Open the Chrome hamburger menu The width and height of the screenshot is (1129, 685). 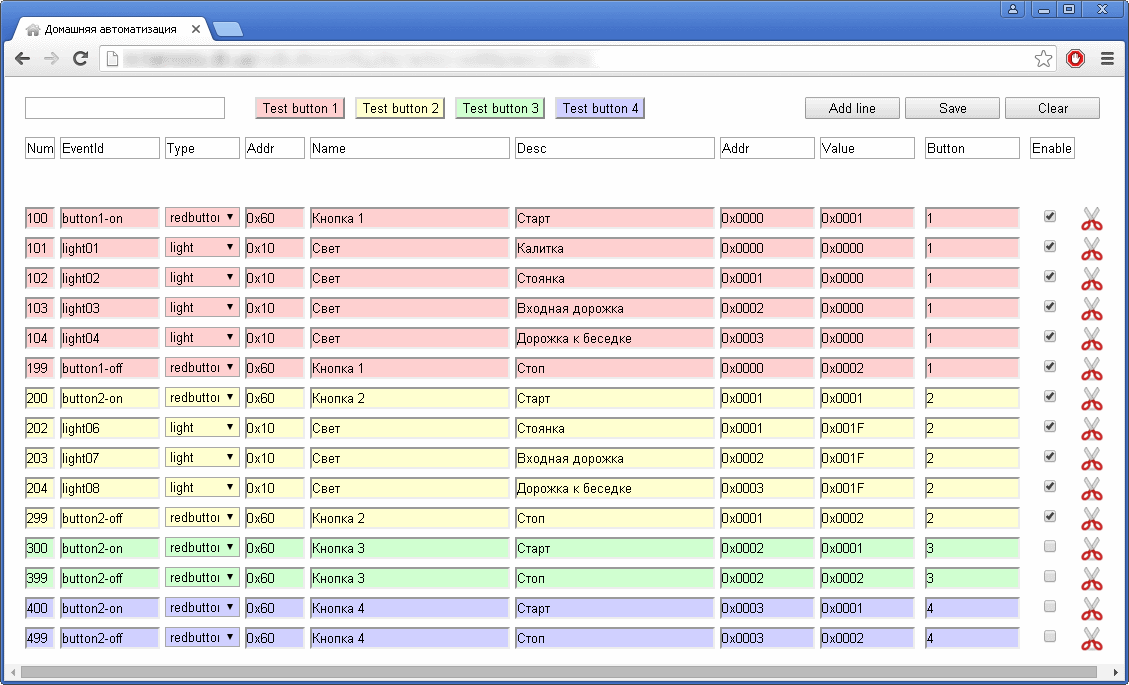click(x=1107, y=58)
